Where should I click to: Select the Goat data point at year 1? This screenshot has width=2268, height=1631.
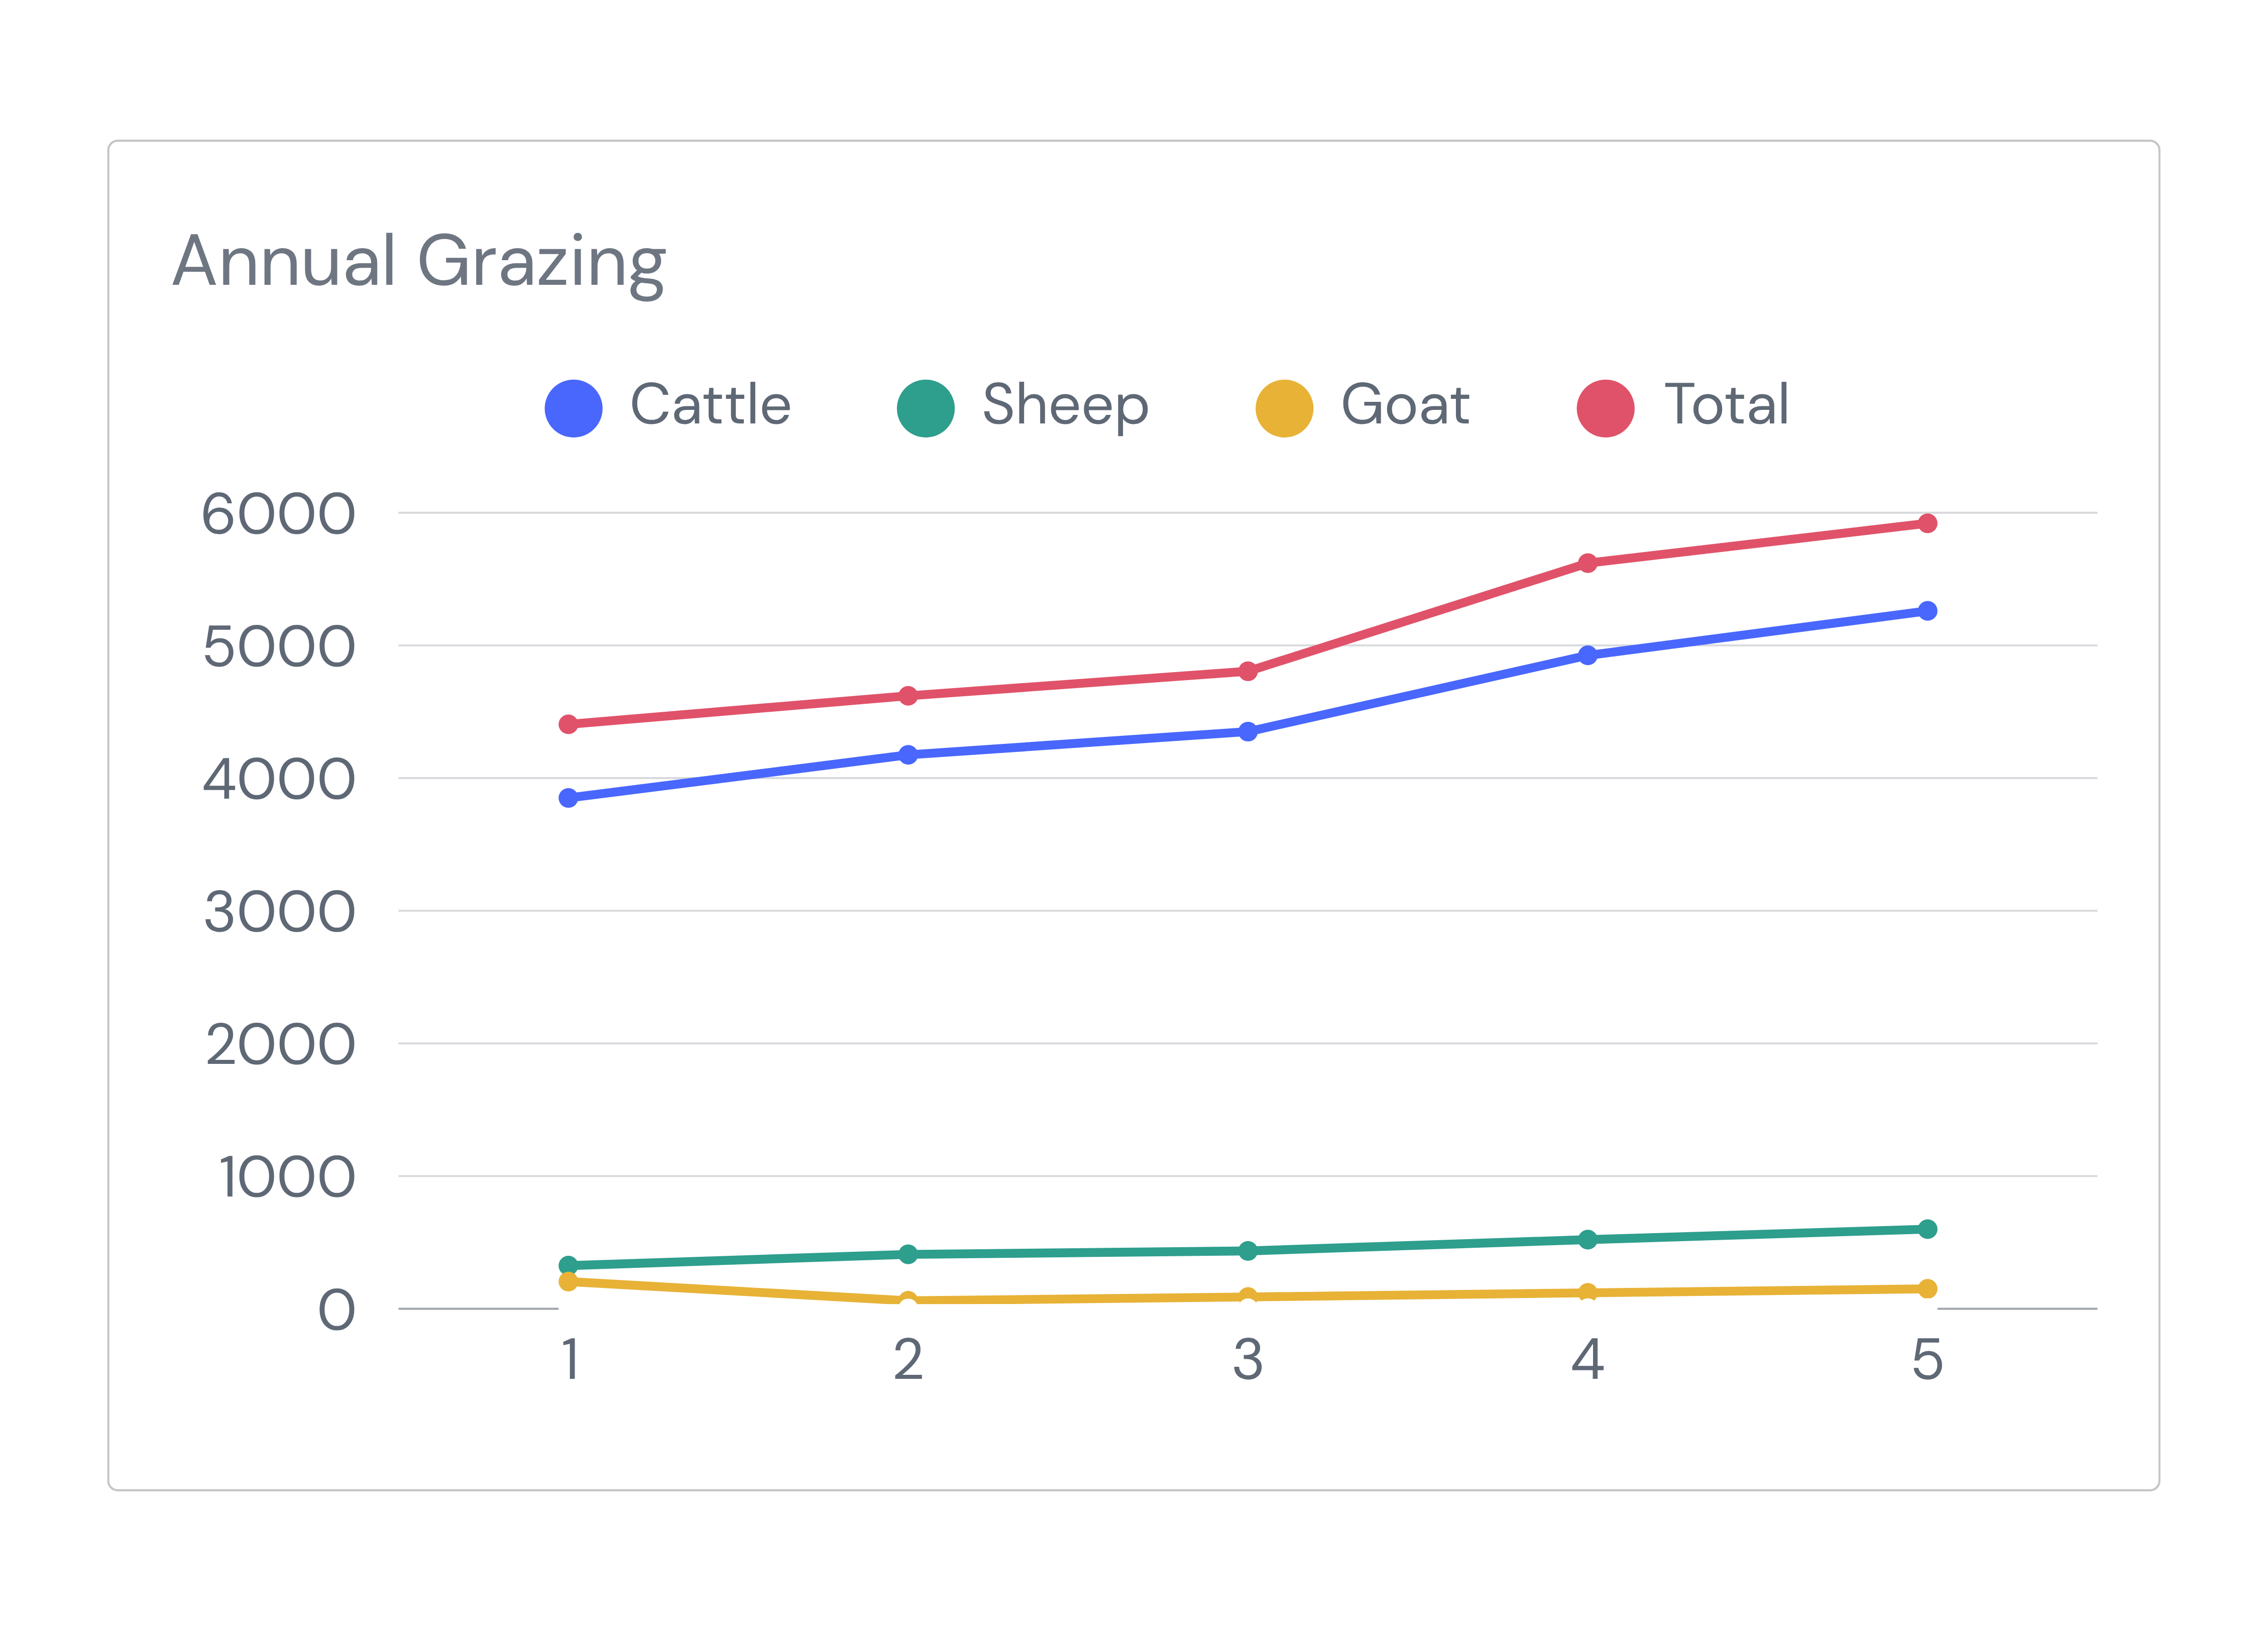(568, 1281)
